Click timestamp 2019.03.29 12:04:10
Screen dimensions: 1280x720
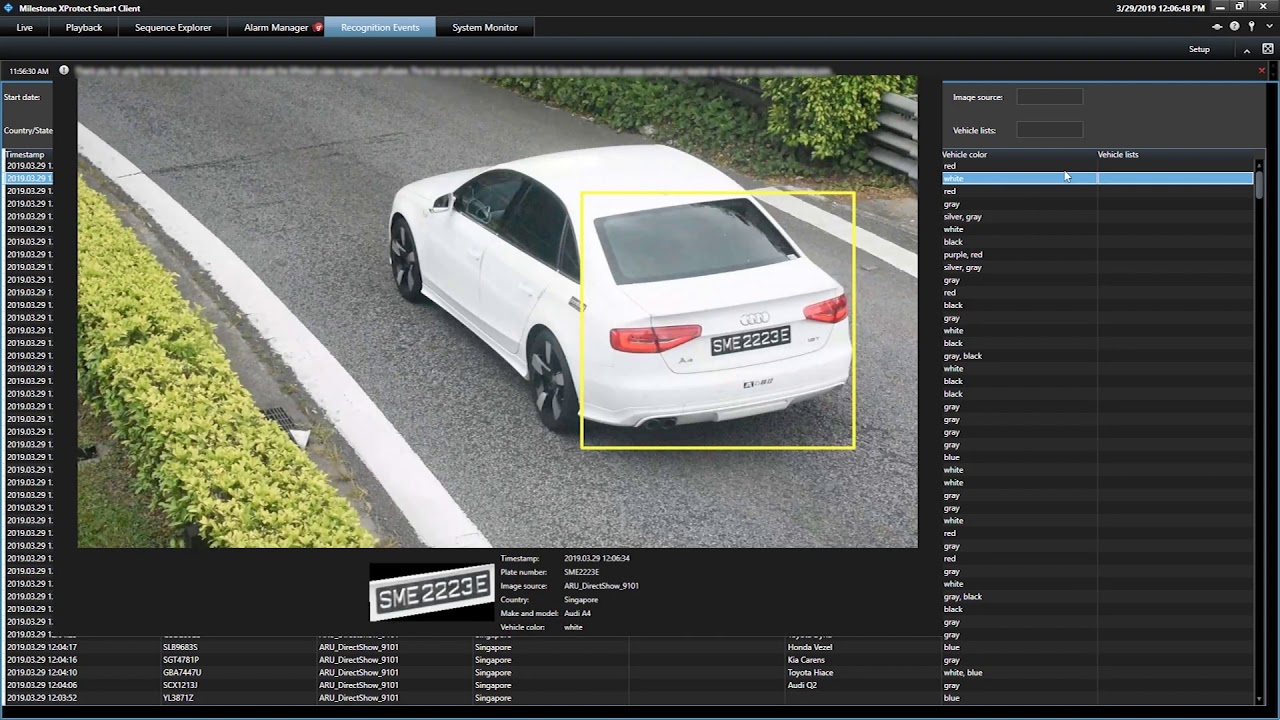[x=42, y=673]
